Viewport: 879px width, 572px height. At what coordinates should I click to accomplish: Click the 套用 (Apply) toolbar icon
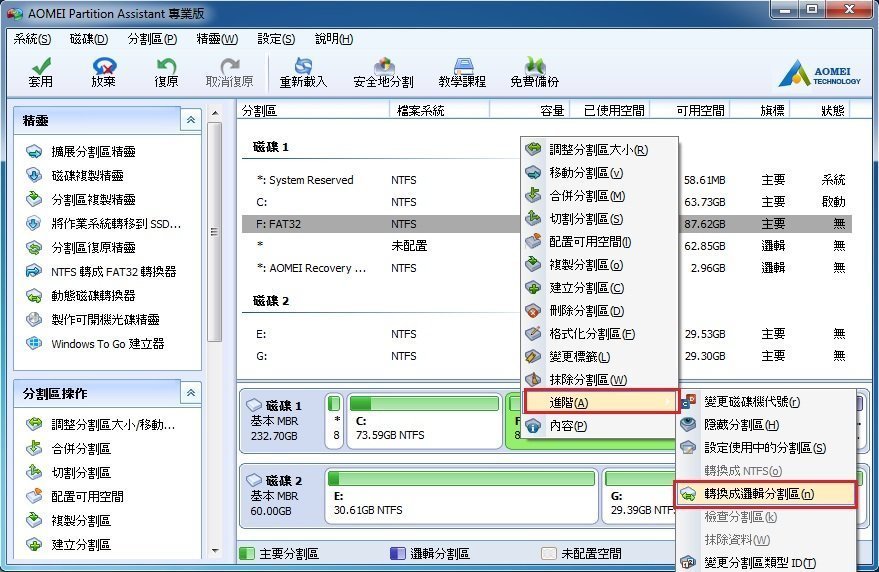pyautogui.click(x=40, y=73)
